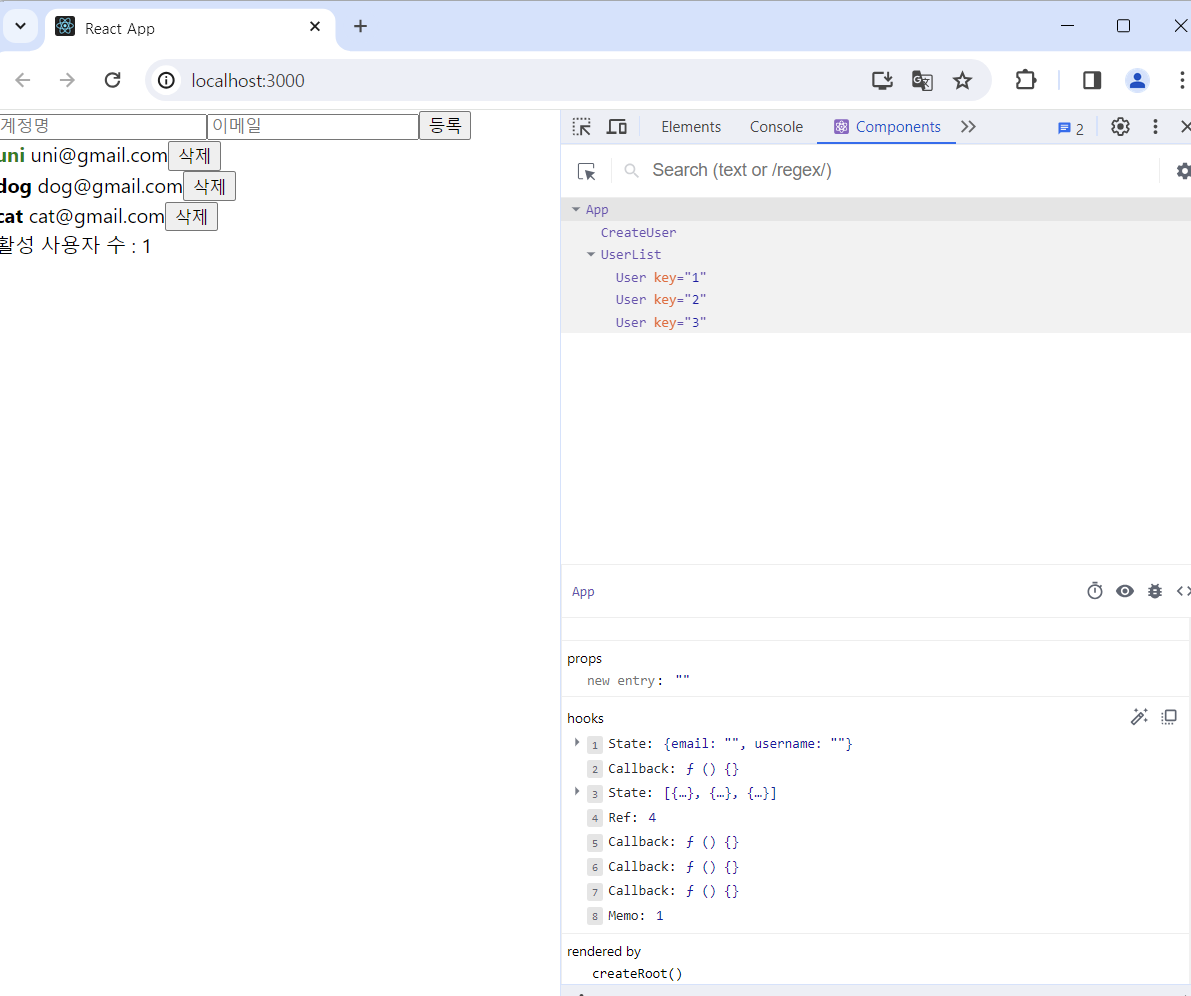Expand the State array hook with three objects

pyautogui.click(x=577, y=792)
